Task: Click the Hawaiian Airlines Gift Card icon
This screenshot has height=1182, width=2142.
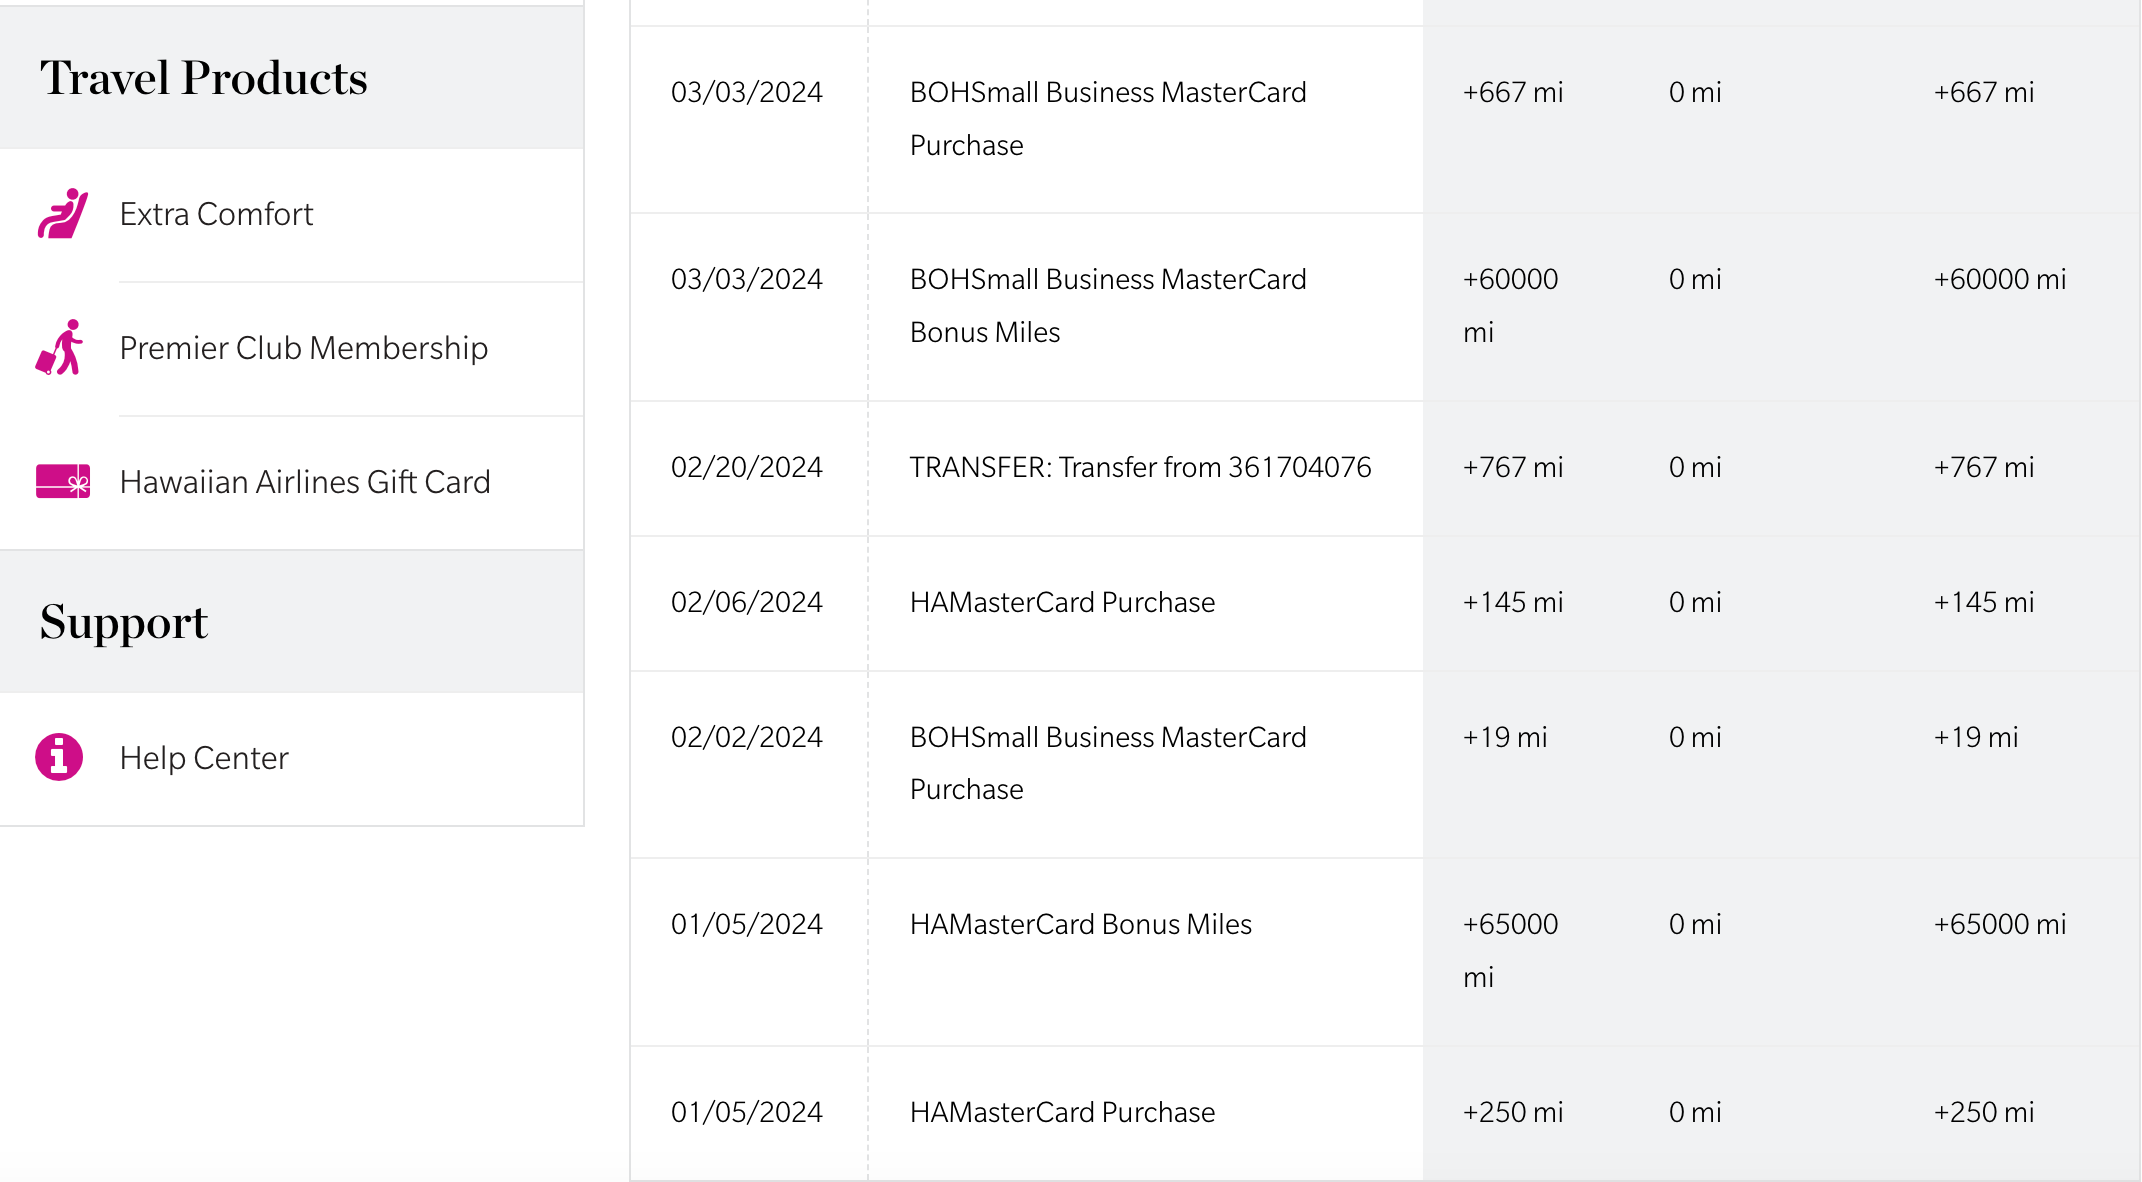Action: click(63, 481)
